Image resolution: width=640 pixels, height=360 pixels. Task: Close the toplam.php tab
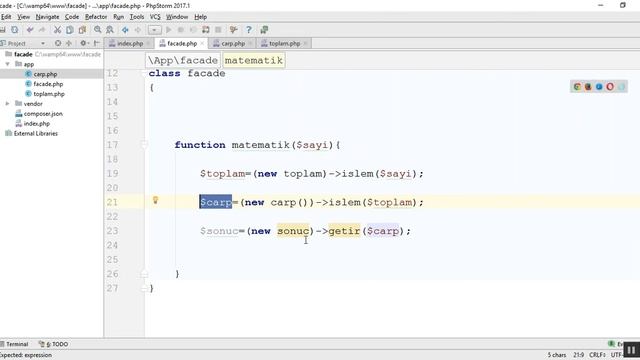pos(305,43)
